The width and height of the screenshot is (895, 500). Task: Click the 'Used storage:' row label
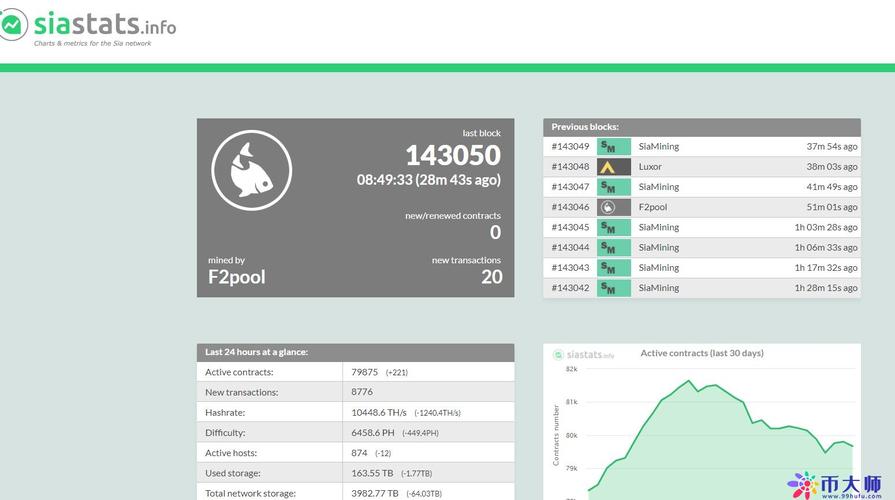click(x=233, y=473)
